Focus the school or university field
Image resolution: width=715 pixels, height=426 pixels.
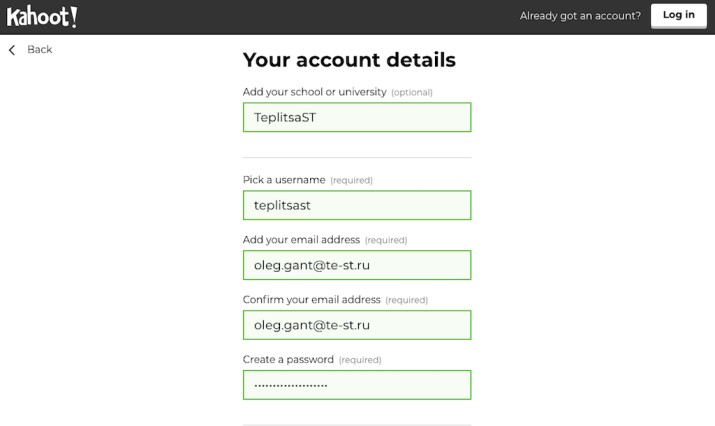(x=356, y=117)
